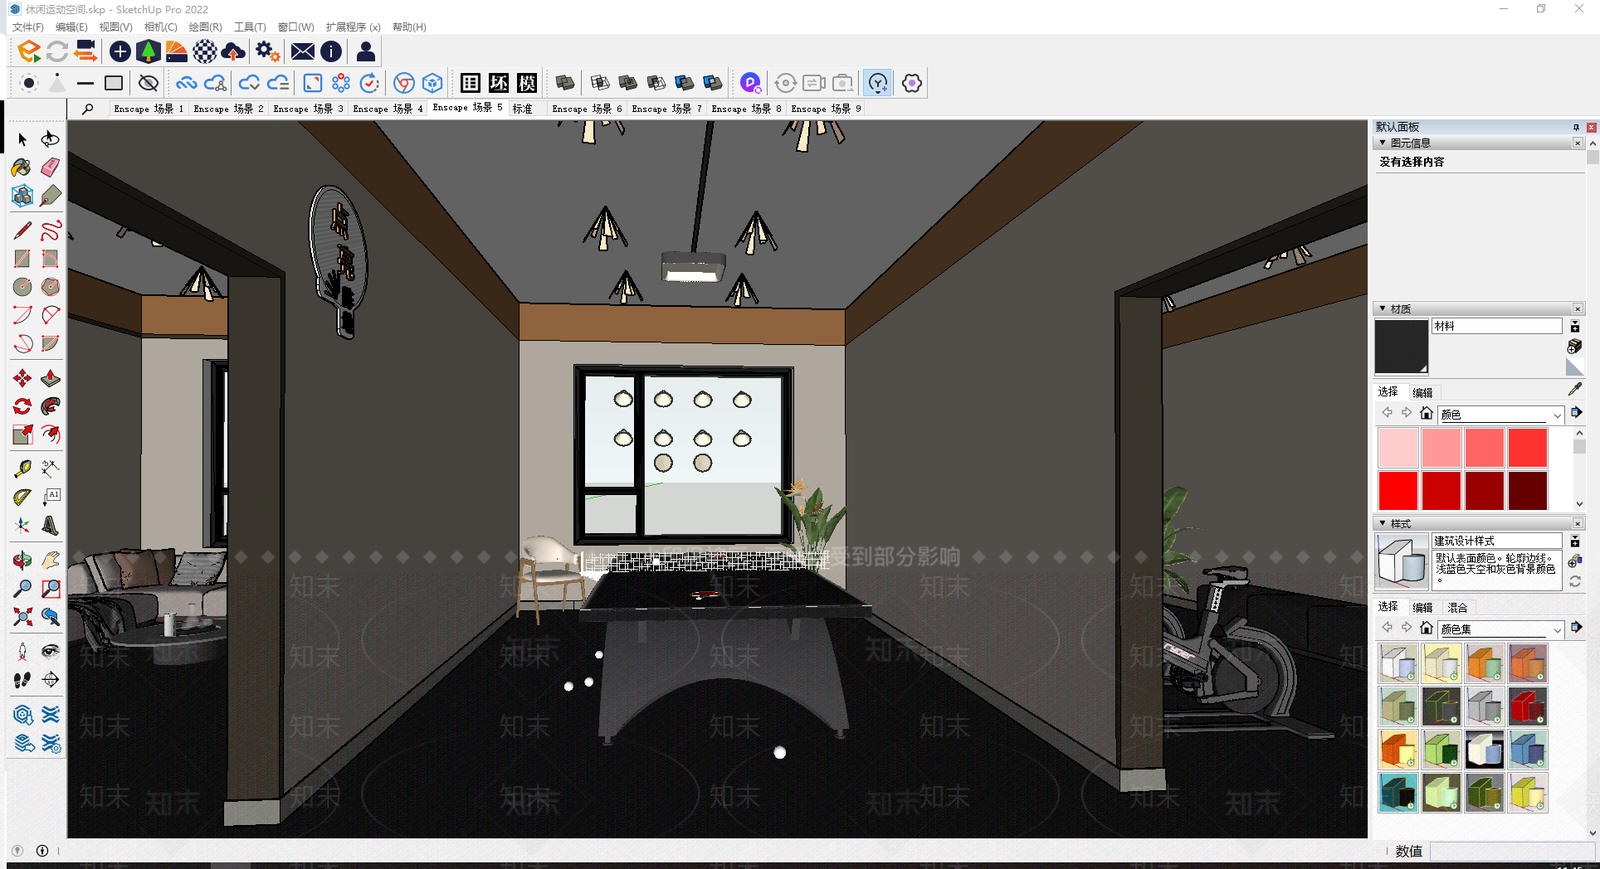Open the Enscape asset library tree icon
The width and height of the screenshot is (1600, 869).
[x=148, y=51]
